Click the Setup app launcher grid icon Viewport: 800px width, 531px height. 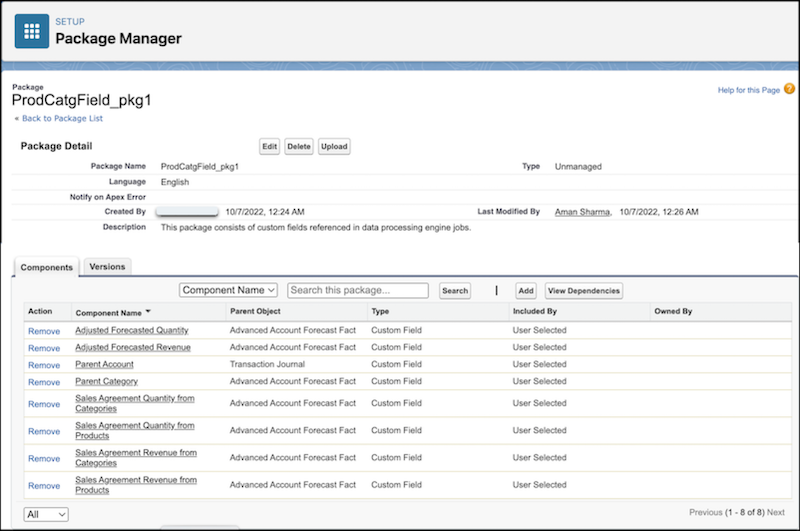(32, 31)
